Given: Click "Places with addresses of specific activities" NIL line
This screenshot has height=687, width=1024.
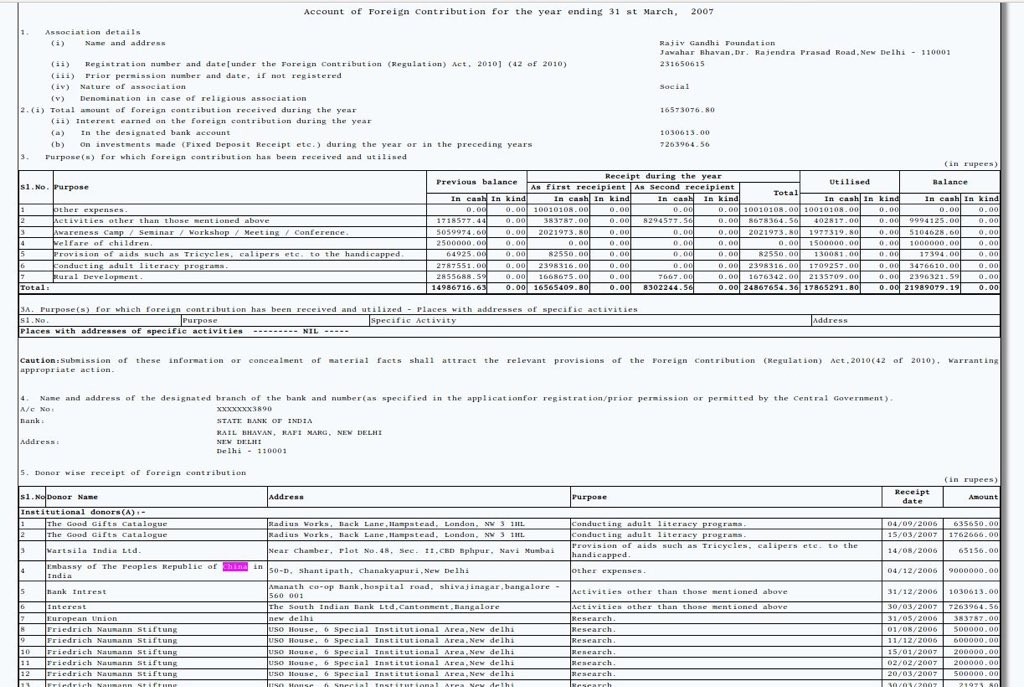Looking at the screenshot, I should (x=184, y=332).
